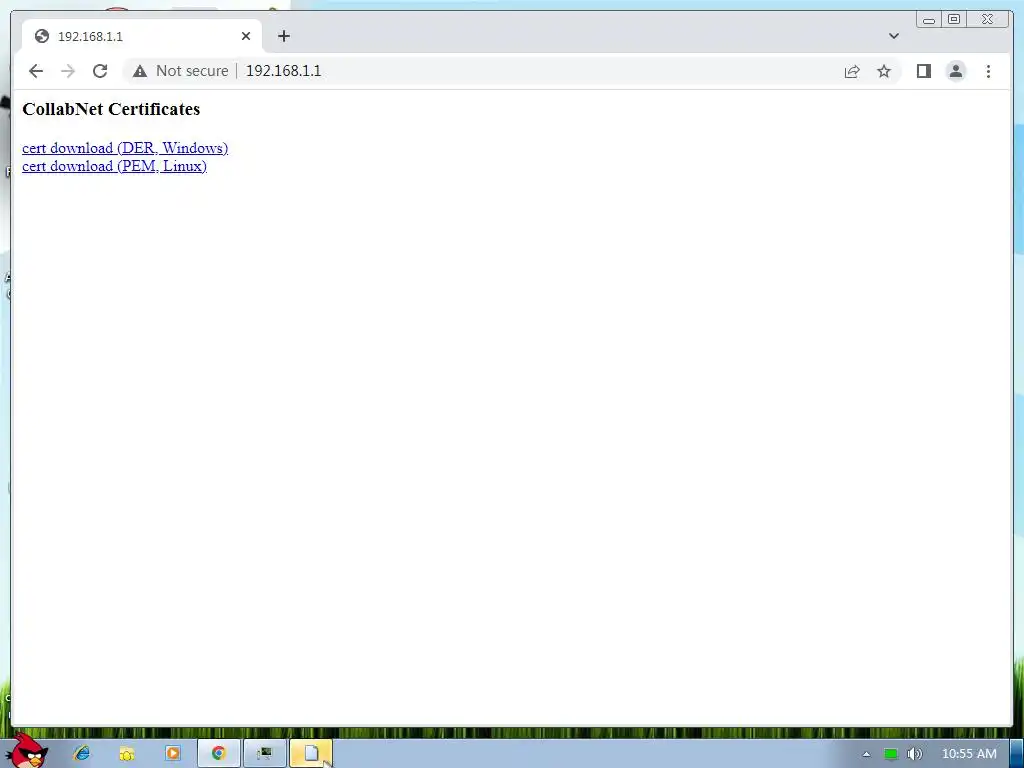The height and width of the screenshot is (768, 1024).
Task: Open Windows Explorer folder in taskbar
Action: click(x=127, y=753)
